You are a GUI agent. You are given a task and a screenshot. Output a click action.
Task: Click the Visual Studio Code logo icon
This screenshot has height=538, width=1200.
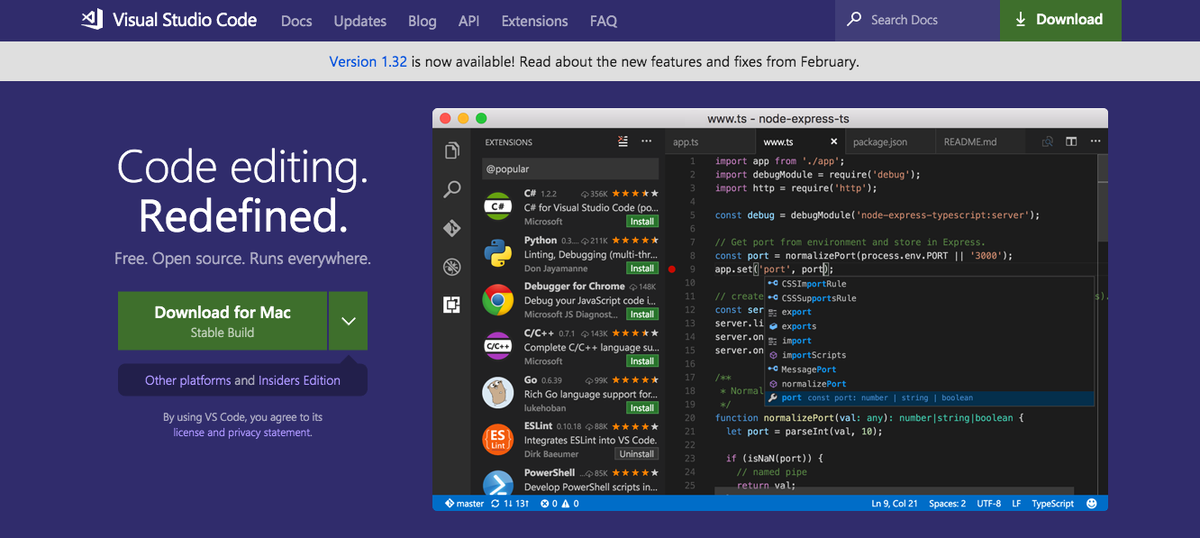pos(92,20)
